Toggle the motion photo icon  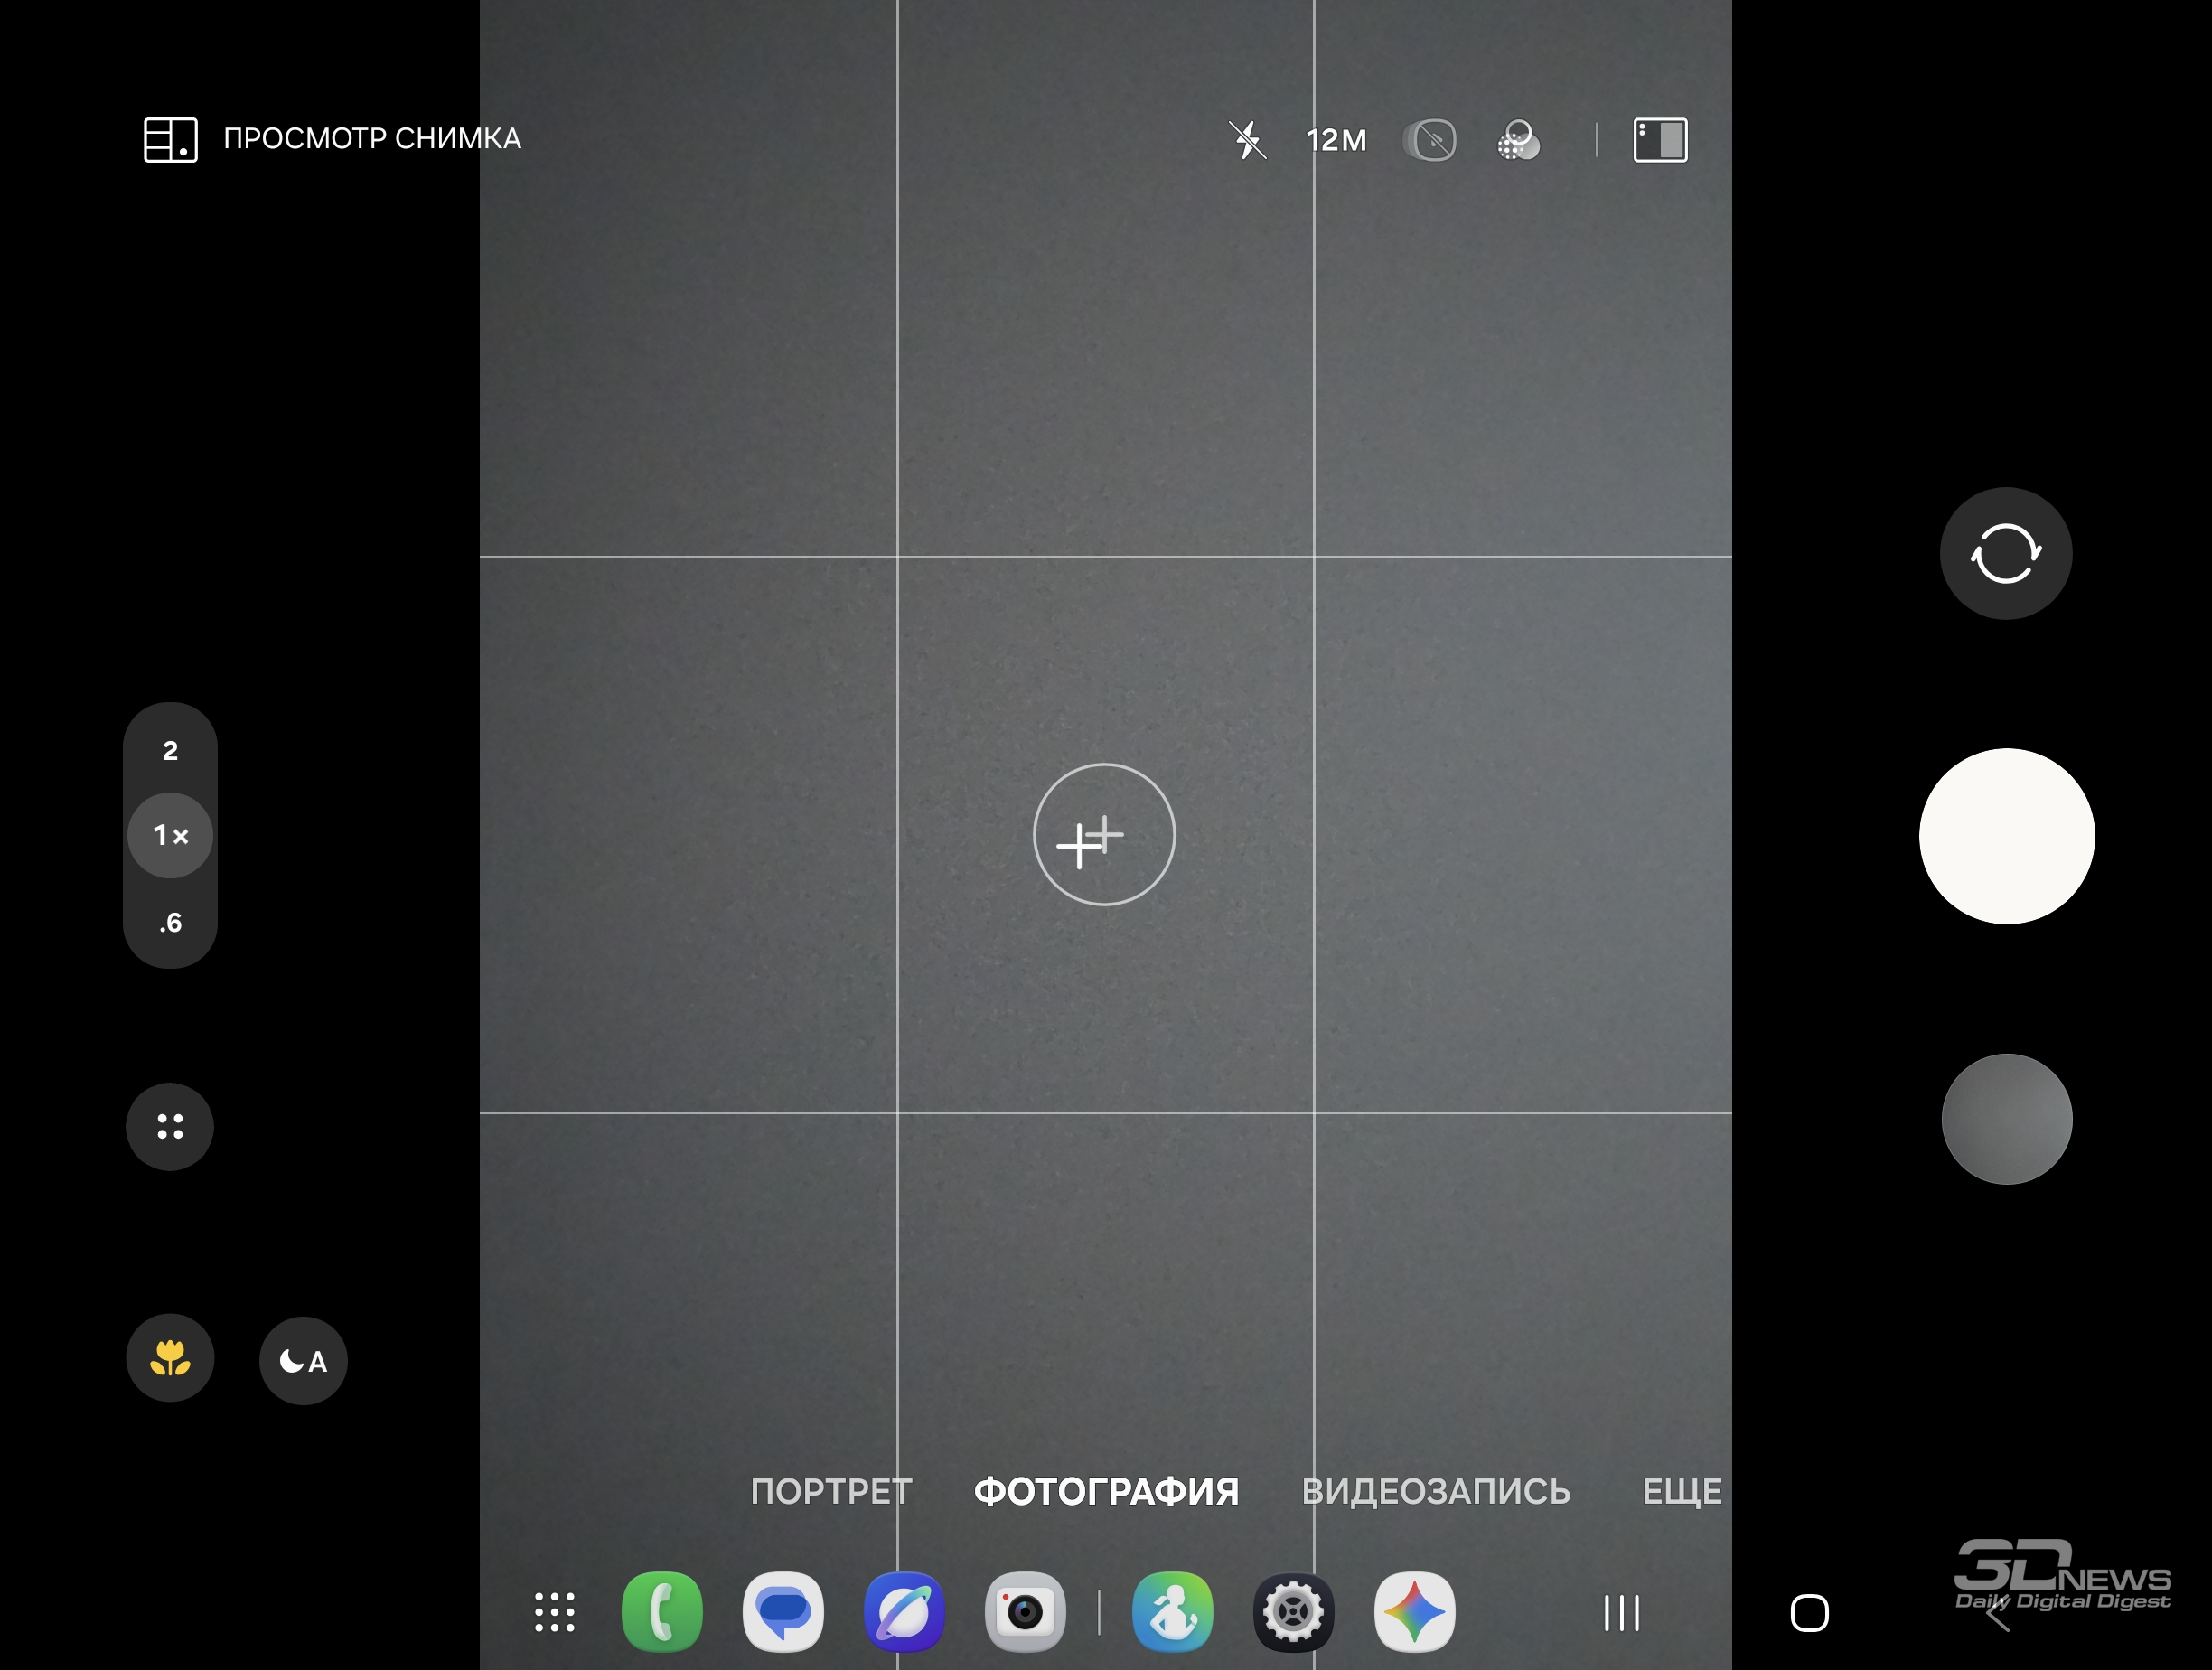(1430, 140)
